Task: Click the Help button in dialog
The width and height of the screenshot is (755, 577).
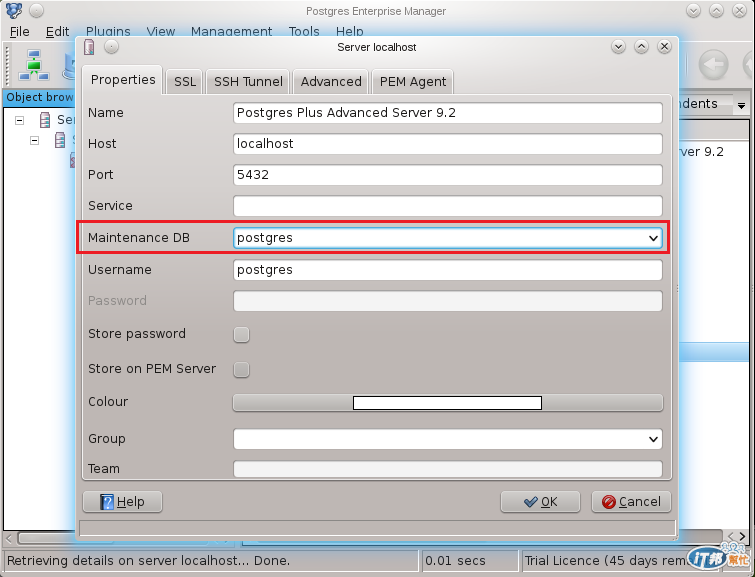Action: pos(122,502)
